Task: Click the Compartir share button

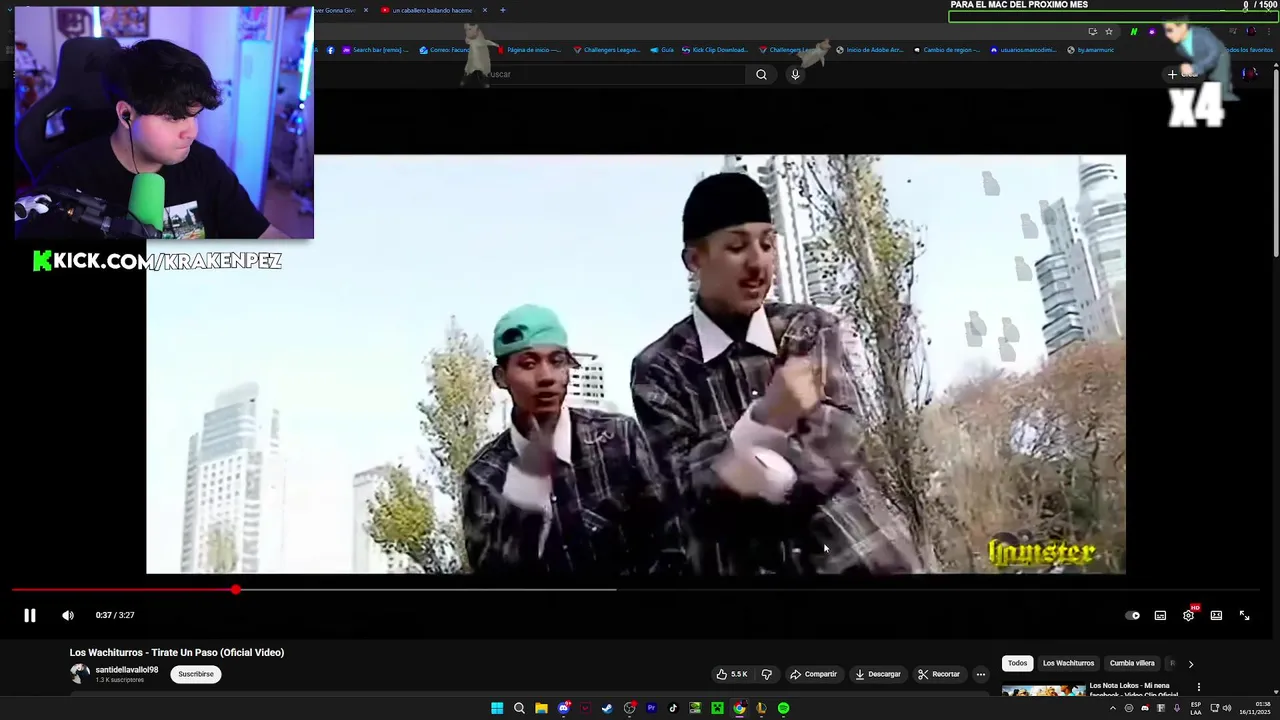Action: [813, 674]
